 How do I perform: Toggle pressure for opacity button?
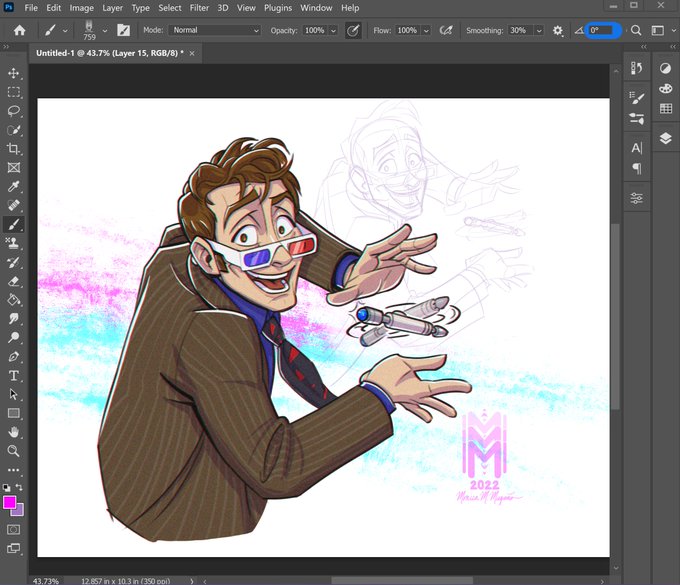pyautogui.click(x=353, y=30)
